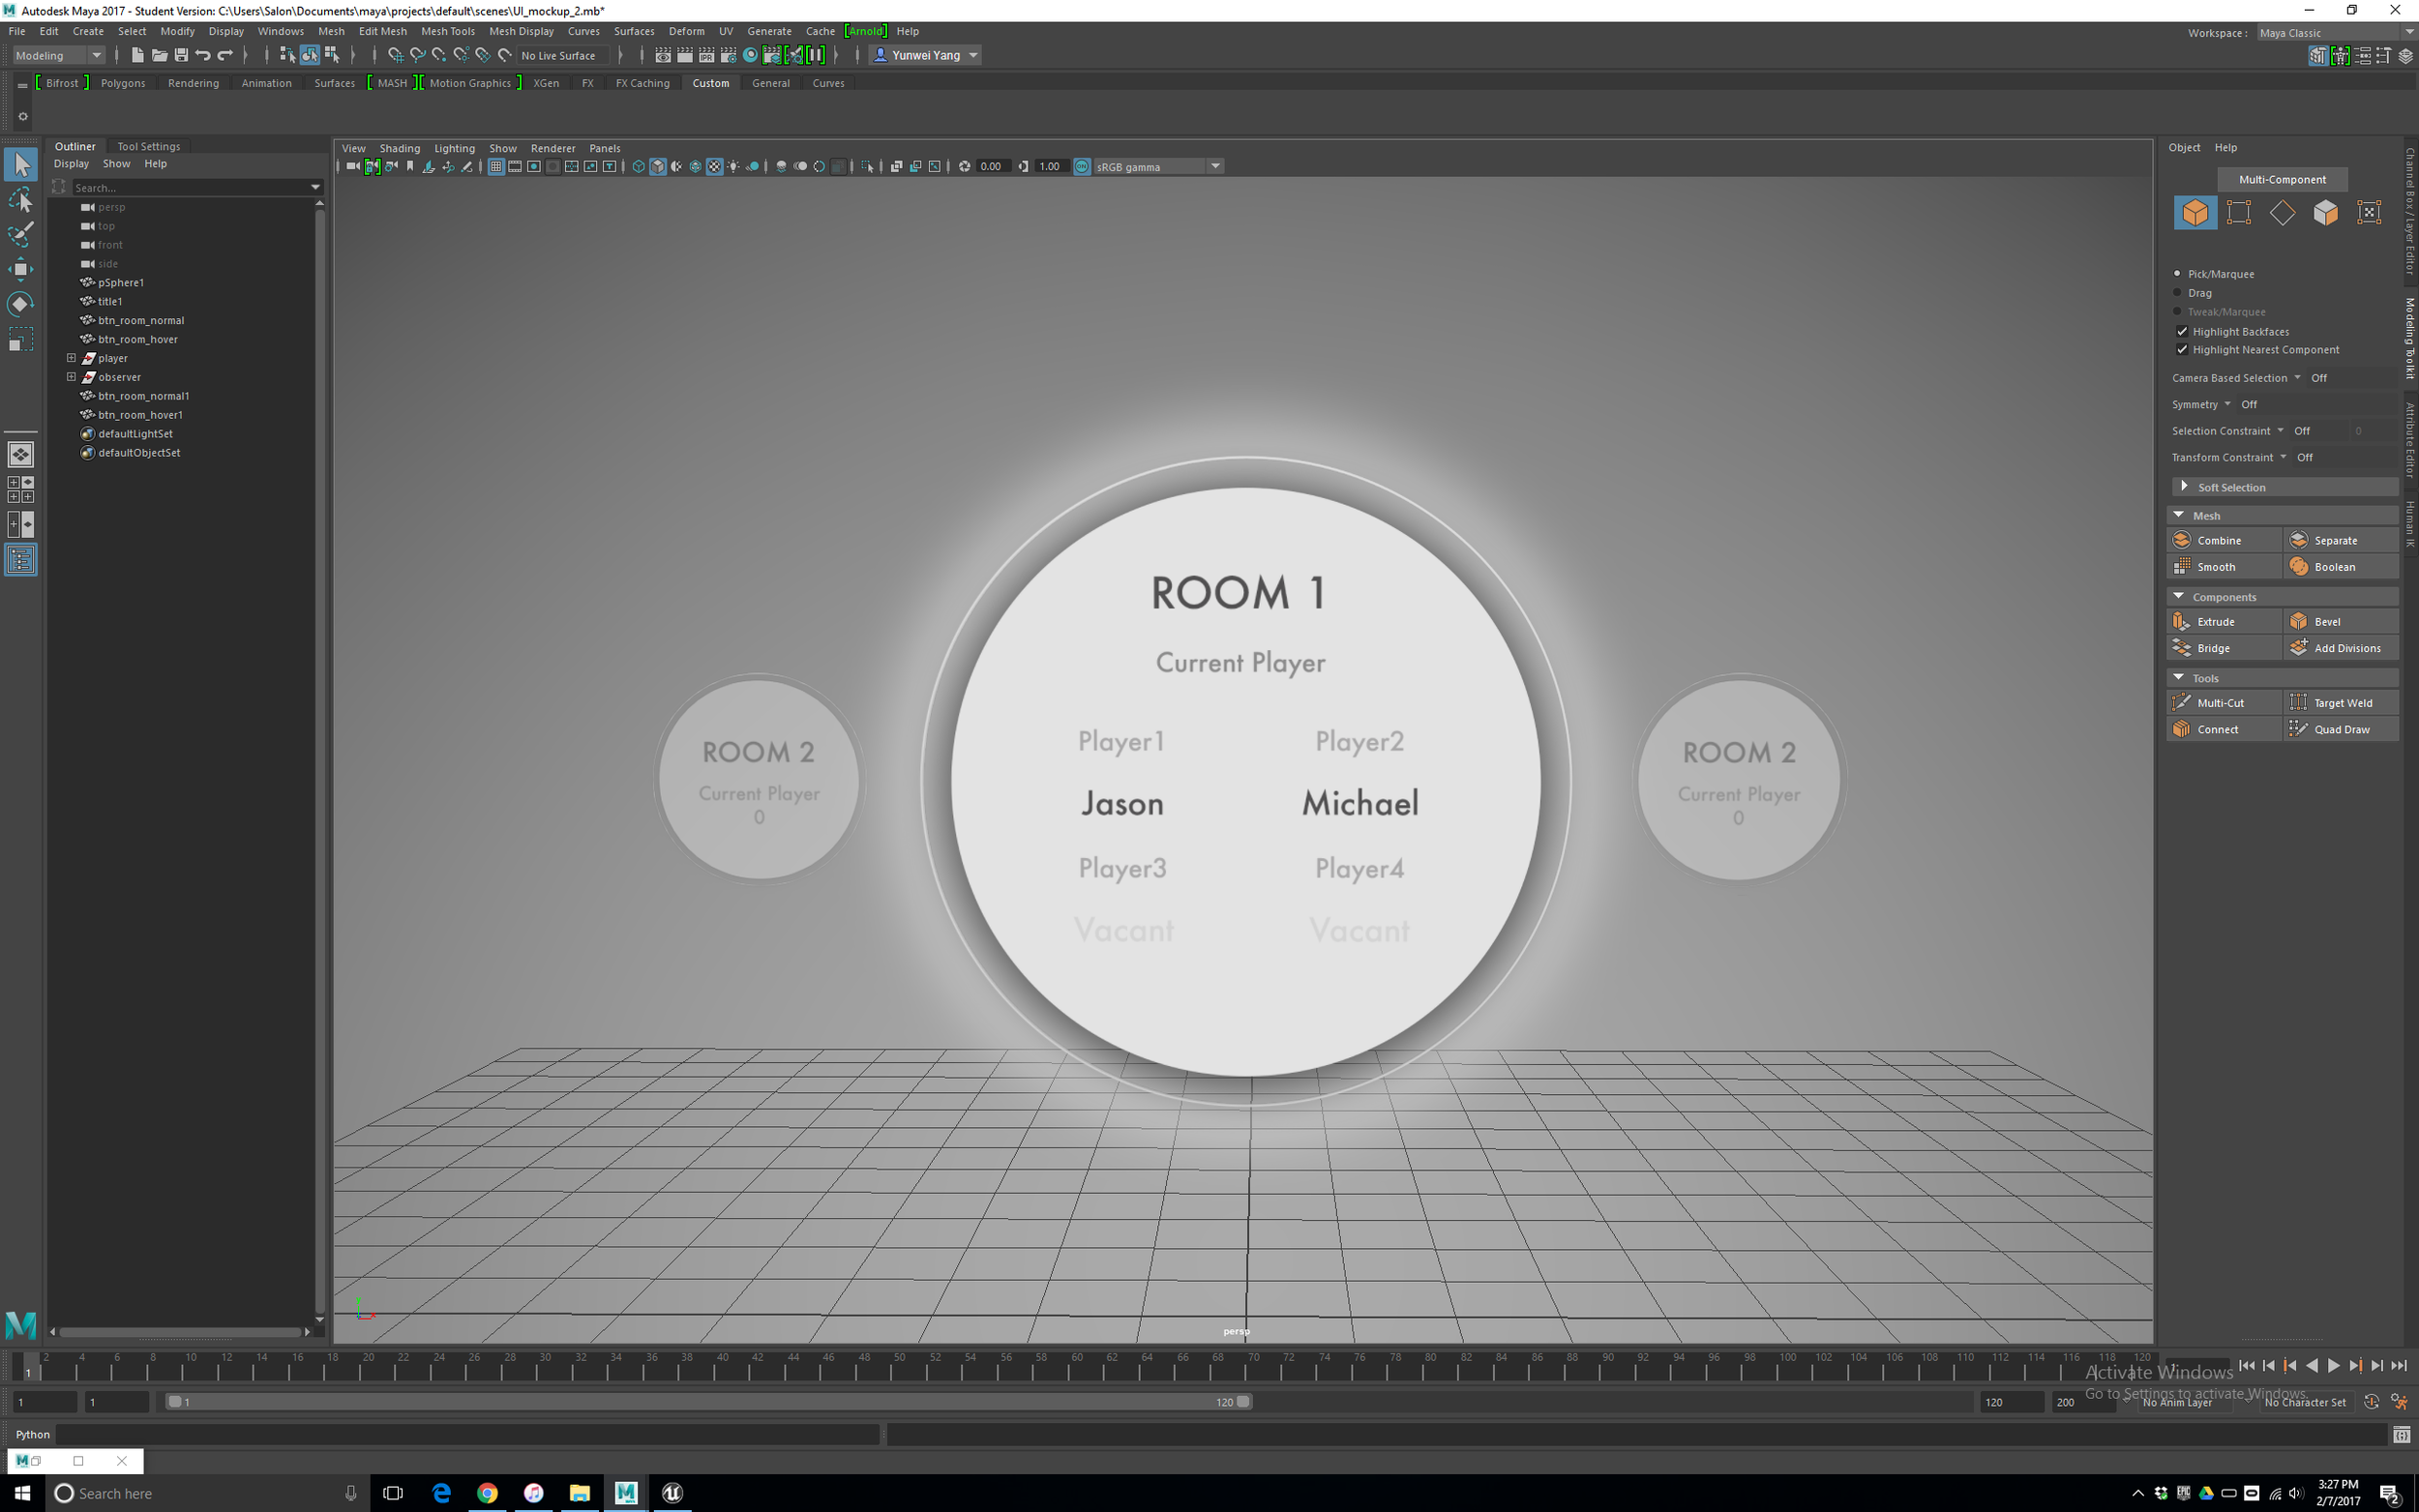Open the Camera Based Selection dropdown
This screenshot has width=2419, height=1512.
[2297, 377]
